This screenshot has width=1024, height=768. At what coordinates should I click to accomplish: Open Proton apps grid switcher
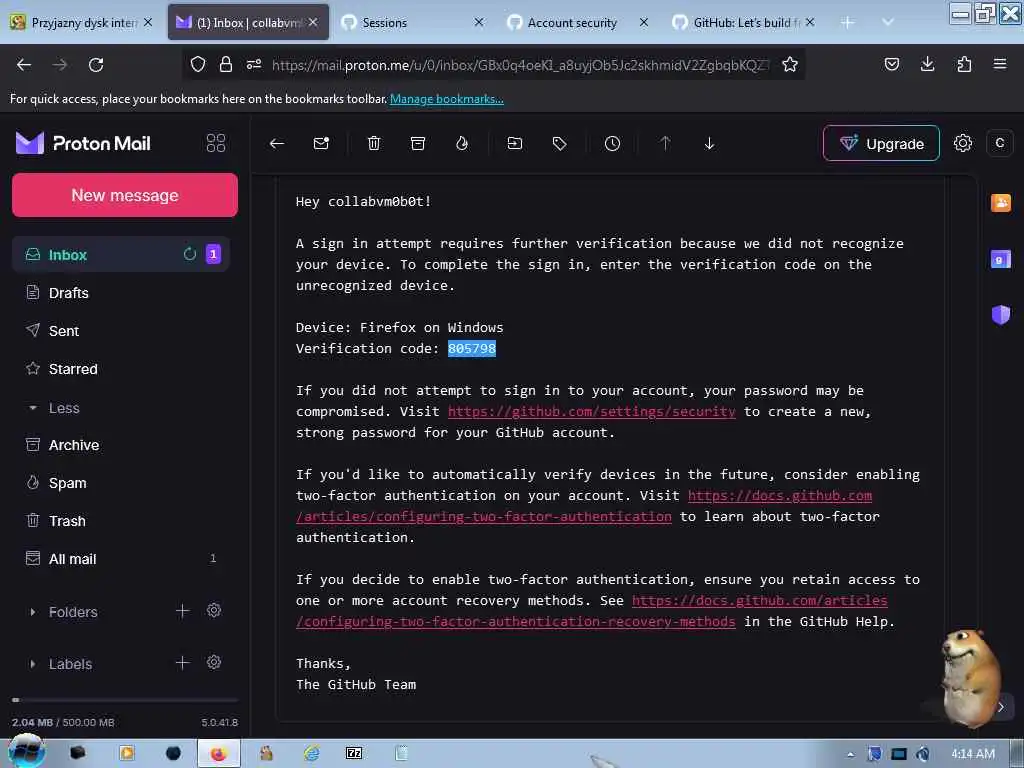coord(216,143)
